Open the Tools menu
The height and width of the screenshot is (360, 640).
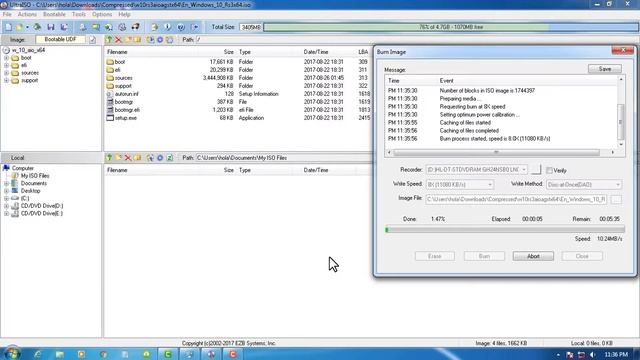pyautogui.click(x=79, y=14)
